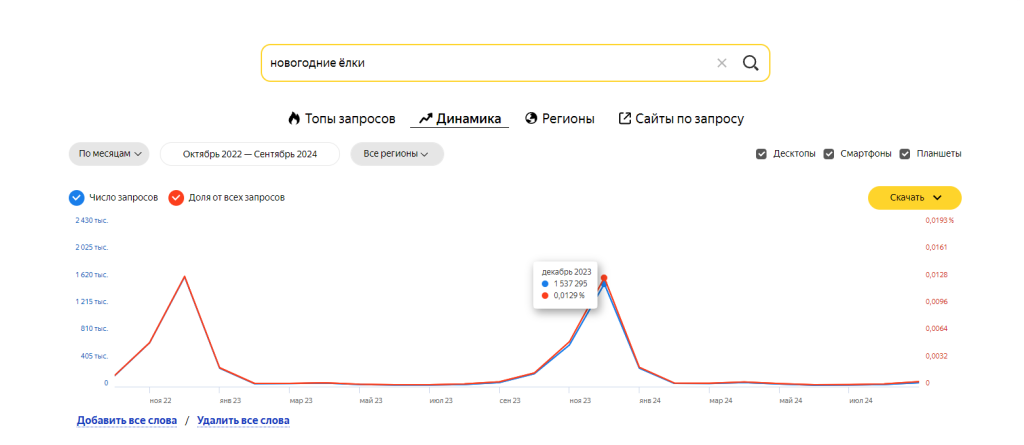This screenshot has width=1024, height=445.
Task: Click the December 2023 red data point
Action: [604, 278]
